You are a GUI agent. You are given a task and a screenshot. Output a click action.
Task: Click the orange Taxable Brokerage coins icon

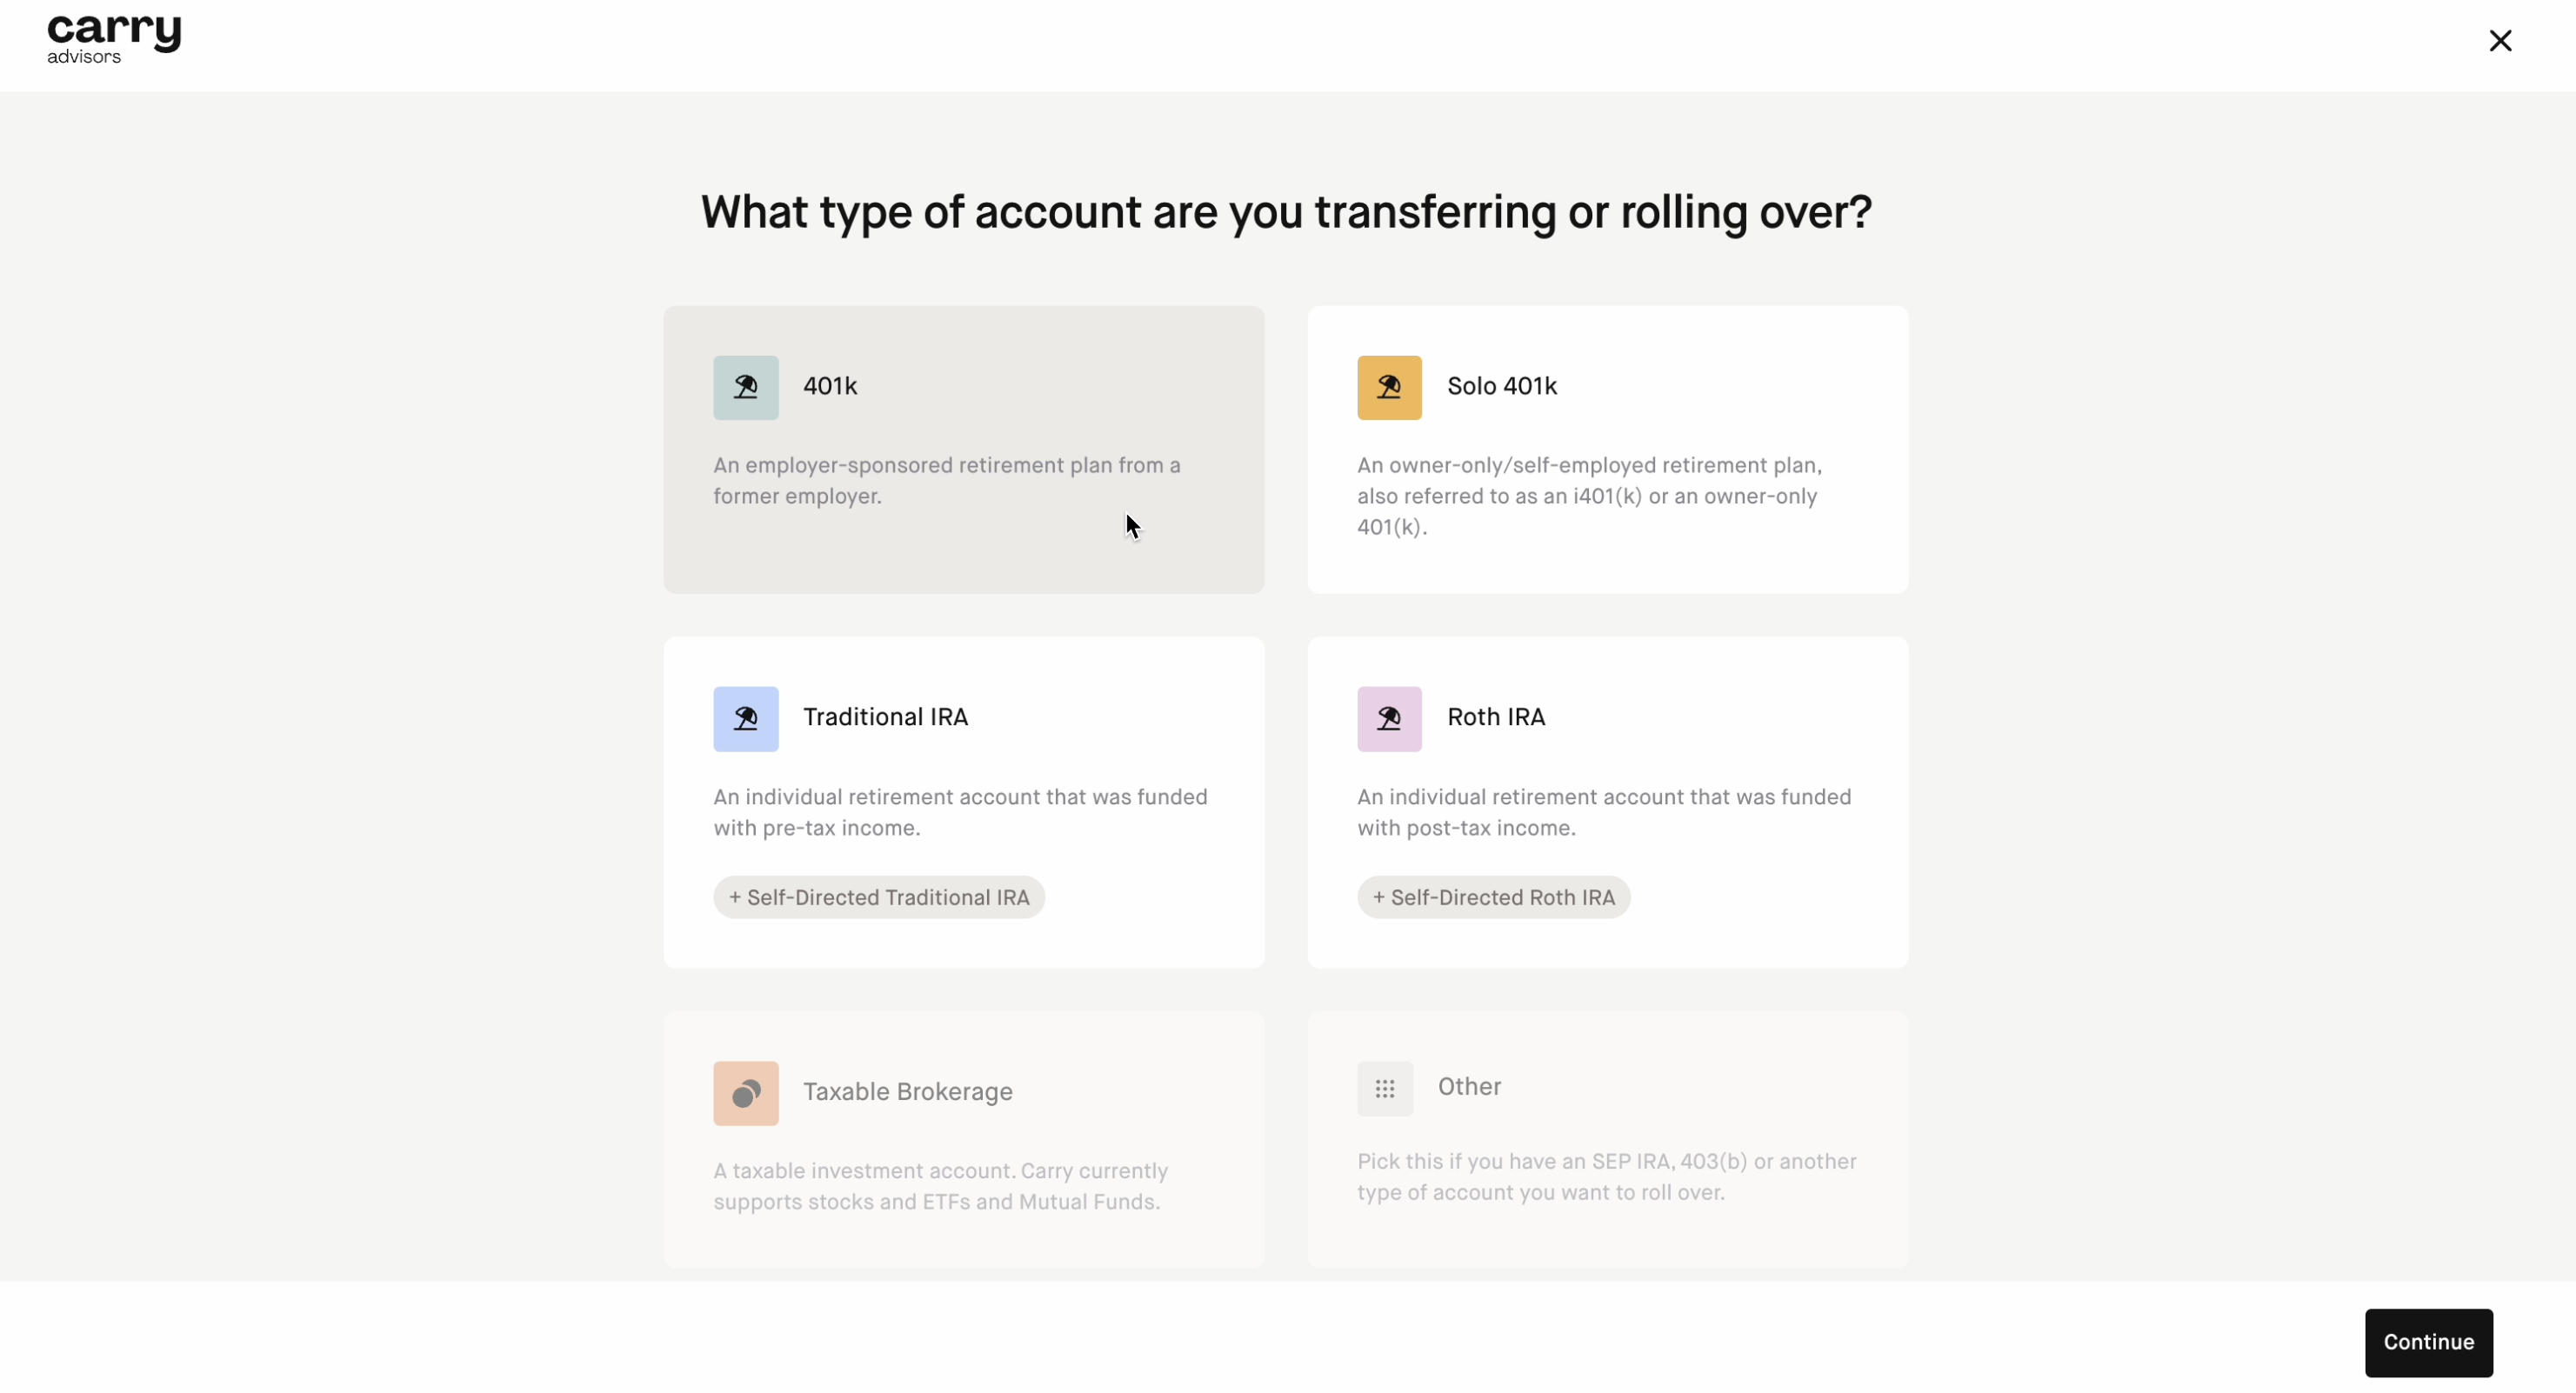point(746,1093)
